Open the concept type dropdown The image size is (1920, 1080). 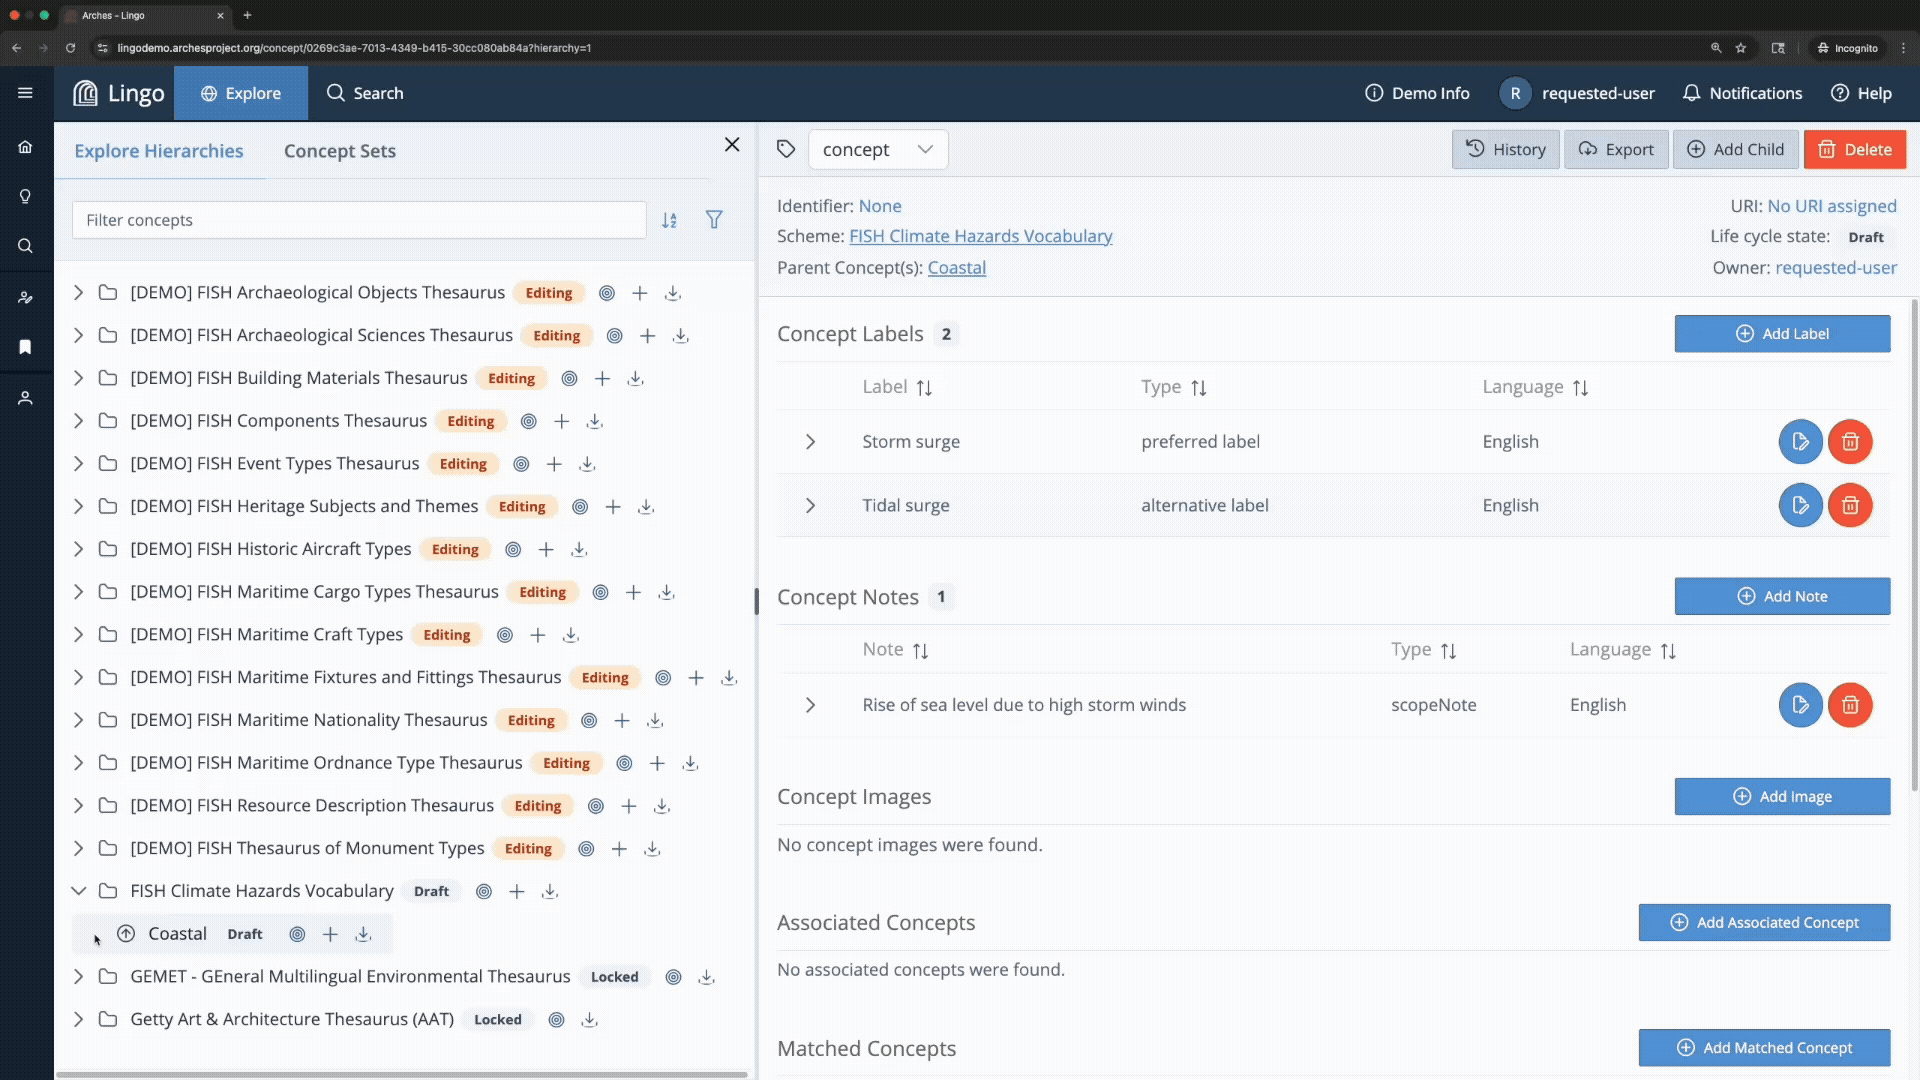[878, 150]
